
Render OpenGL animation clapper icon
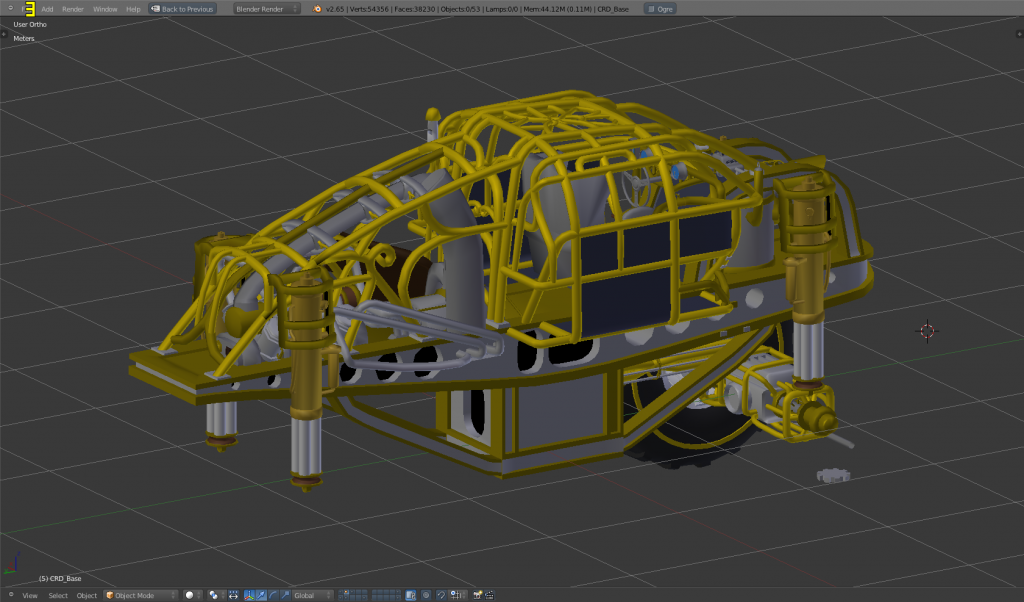click(x=489, y=595)
